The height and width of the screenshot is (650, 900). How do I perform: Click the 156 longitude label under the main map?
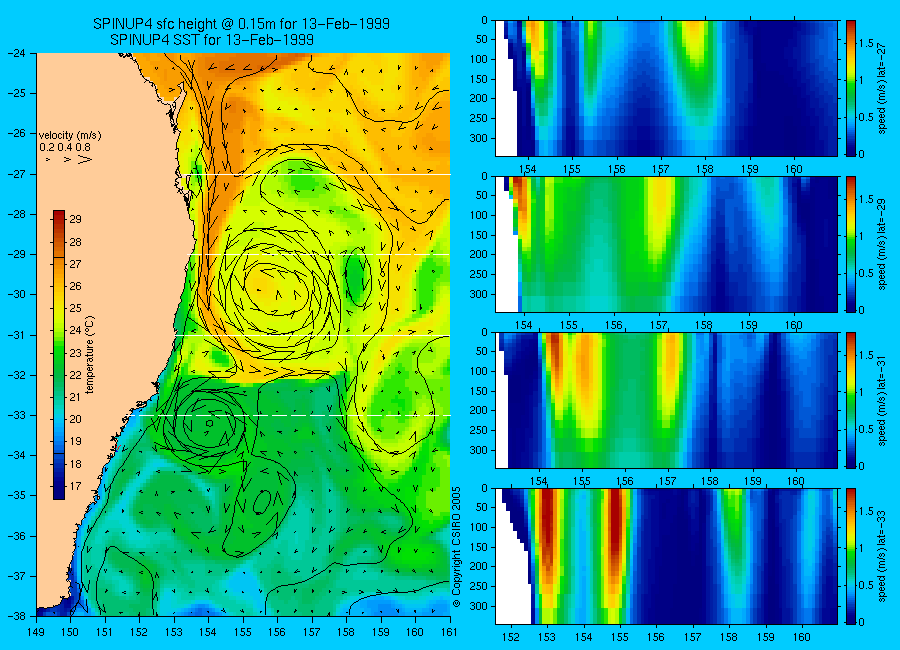point(277,632)
